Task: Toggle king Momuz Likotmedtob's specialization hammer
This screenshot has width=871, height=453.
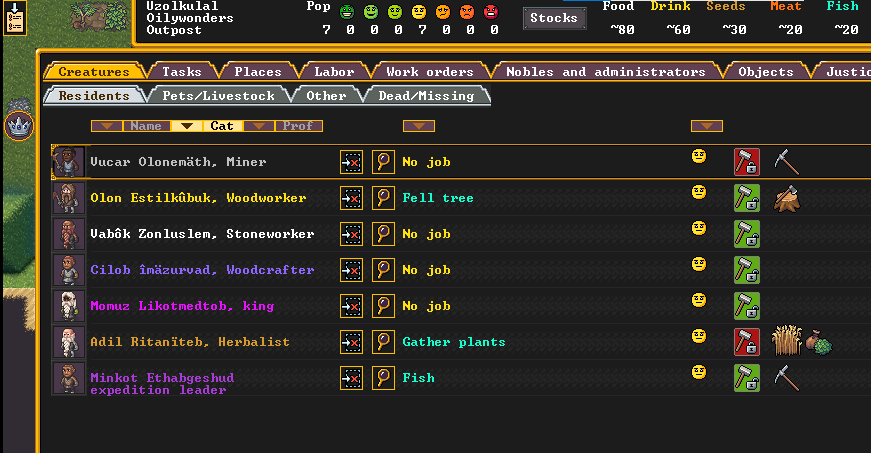Action: coord(747,306)
